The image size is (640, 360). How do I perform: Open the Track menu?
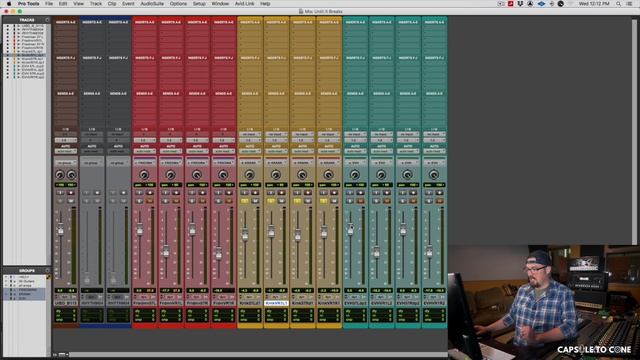coord(96,4)
